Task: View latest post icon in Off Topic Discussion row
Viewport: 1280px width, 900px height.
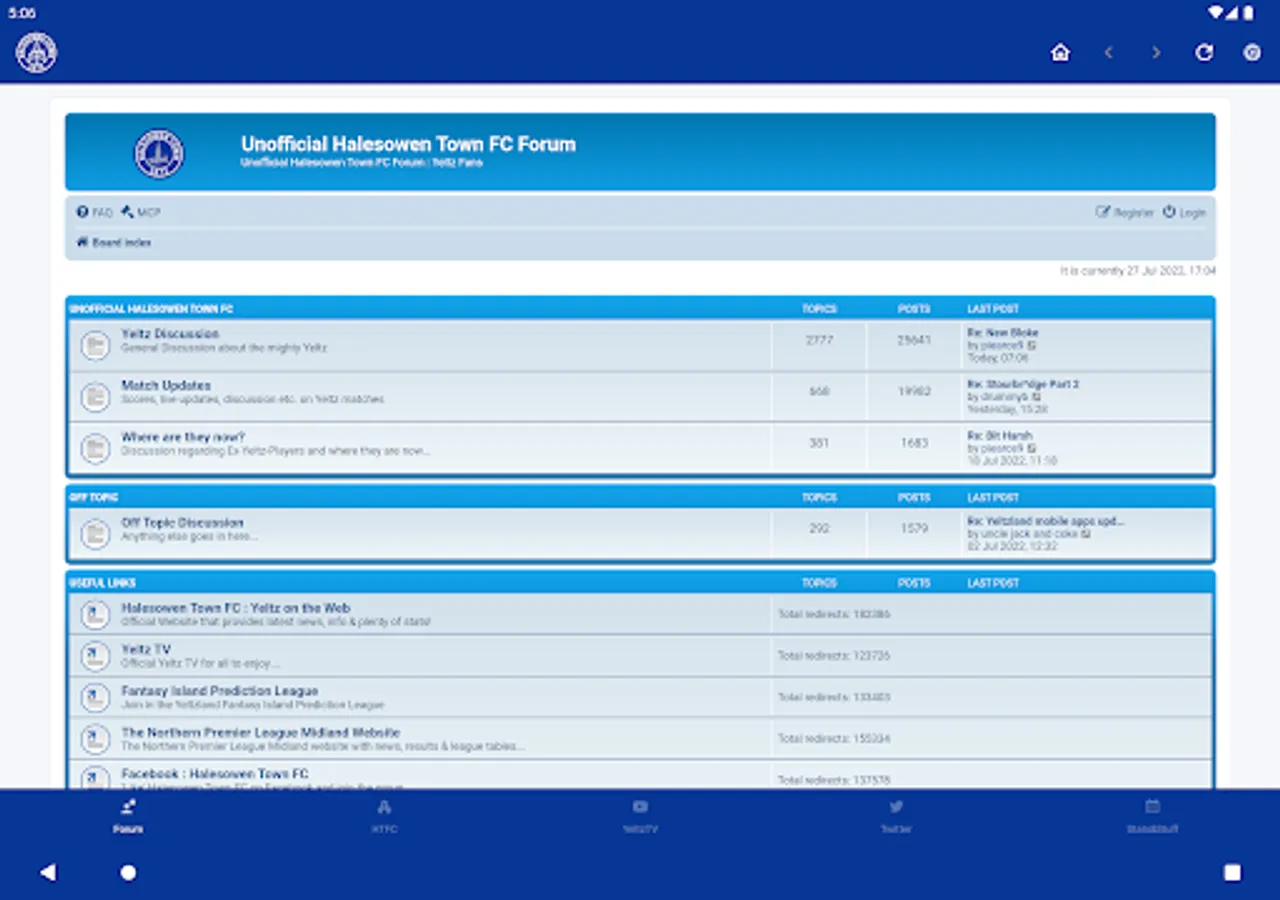Action: (1086, 534)
